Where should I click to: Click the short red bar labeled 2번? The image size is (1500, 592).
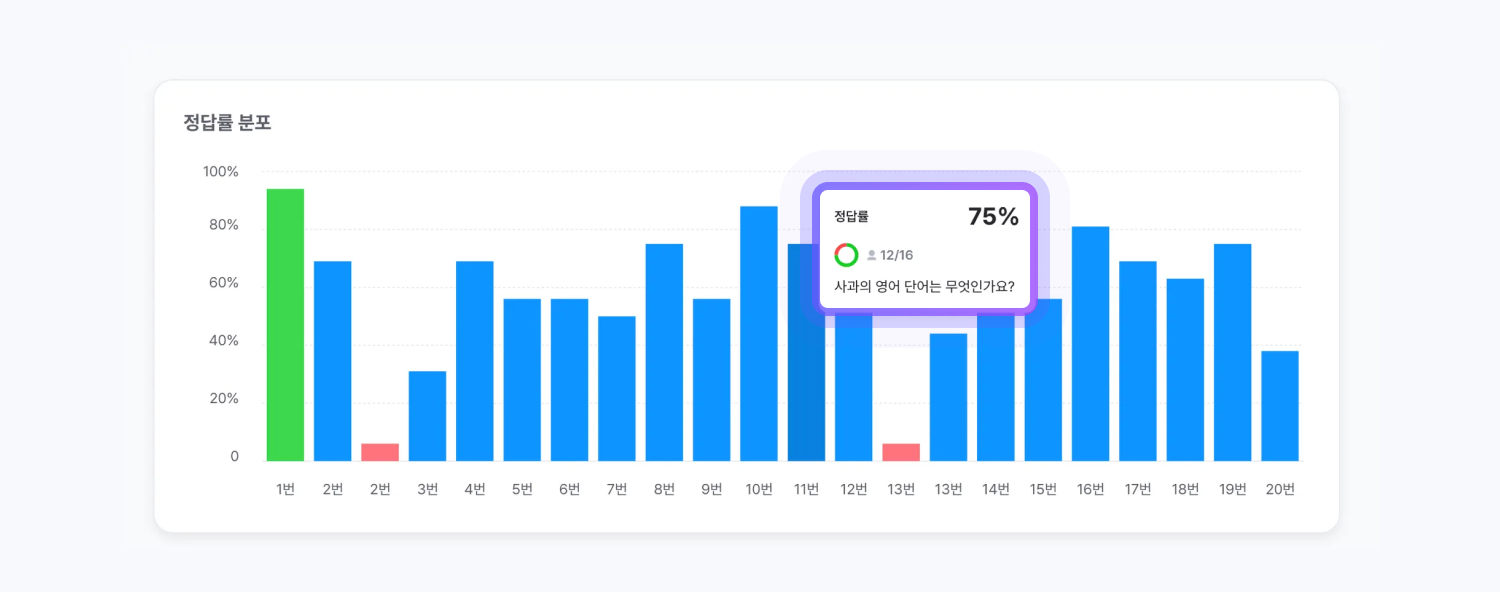[x=380, y=452]
